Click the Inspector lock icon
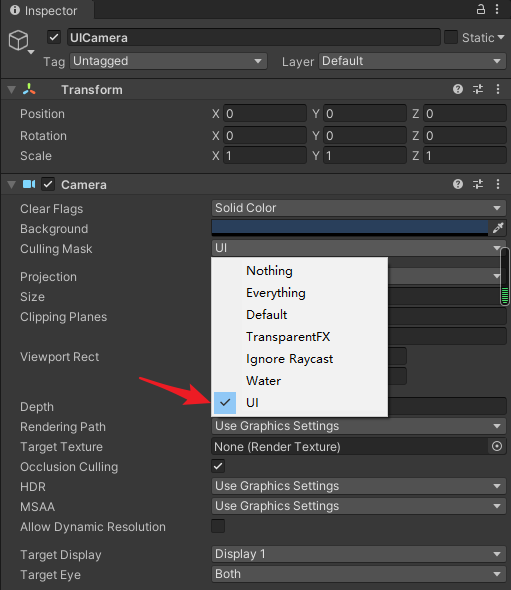Viewport: 511px width, 590px height. coord(481,9)
